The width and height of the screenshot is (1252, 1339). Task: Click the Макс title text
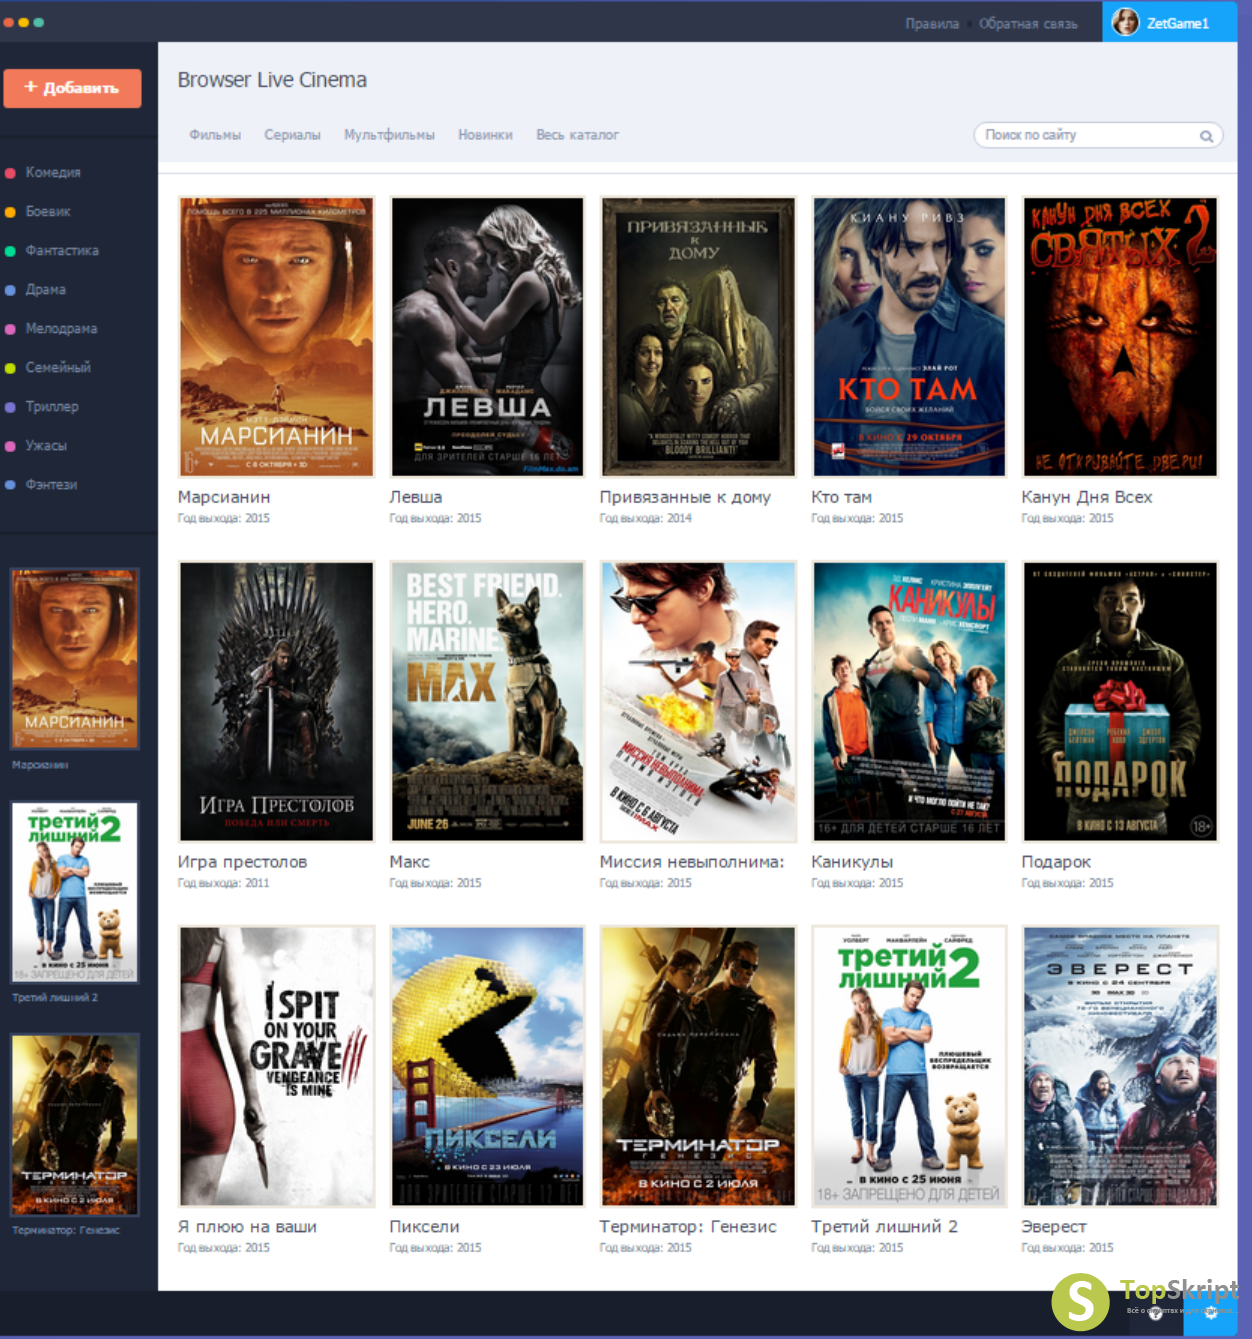(409, 862)
